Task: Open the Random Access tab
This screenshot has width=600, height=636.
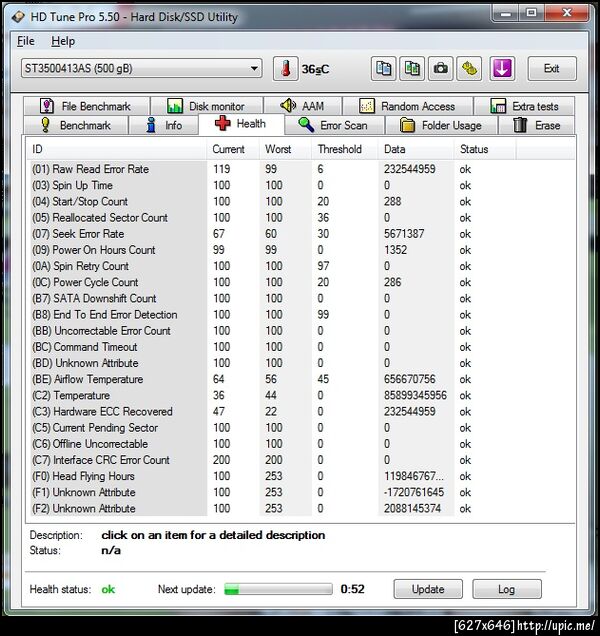Action: coord(407,106)
